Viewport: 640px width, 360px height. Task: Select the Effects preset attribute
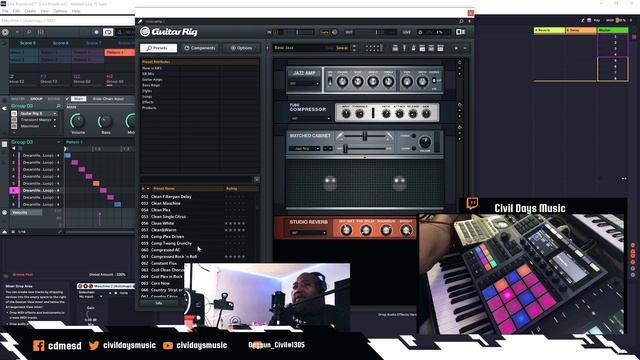[148, 102]
